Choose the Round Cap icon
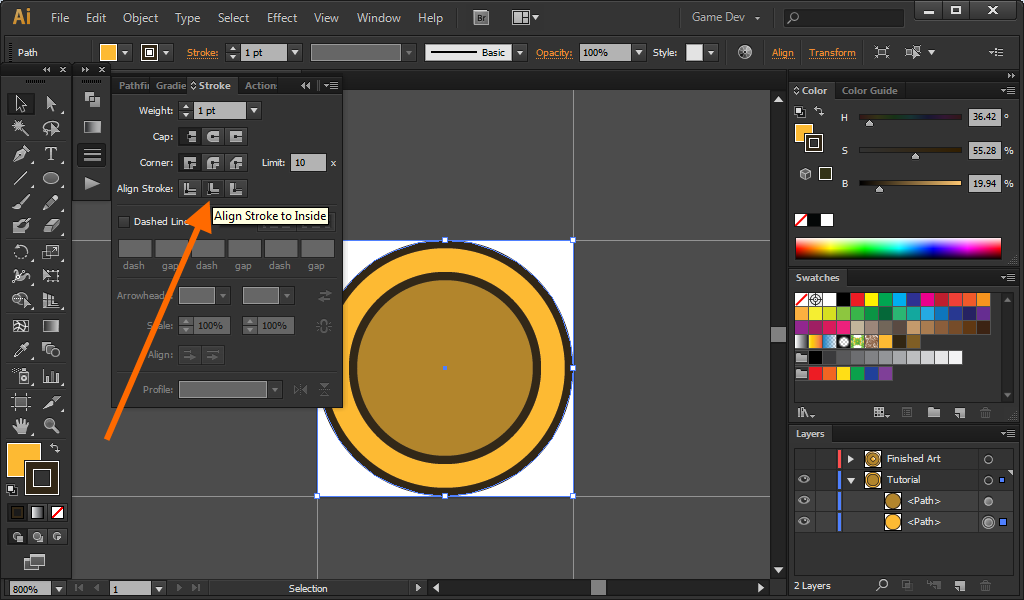Screen dimensions: 1024x600 pyautogui.click(x=213, y=136)
